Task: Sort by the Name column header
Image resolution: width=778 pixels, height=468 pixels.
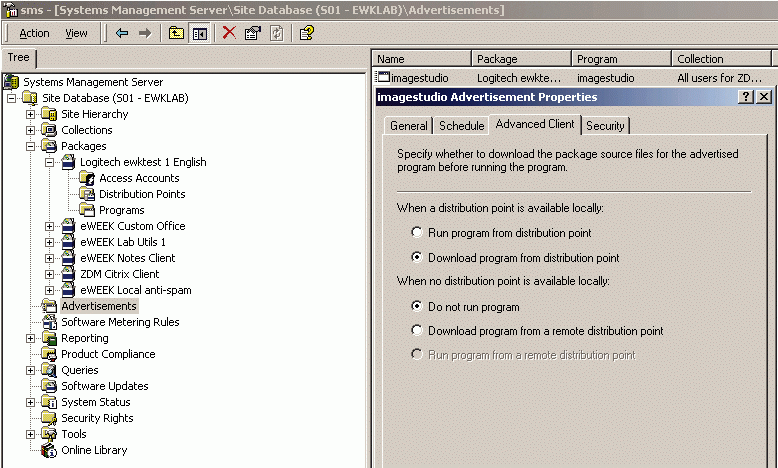Action: click(421, 59)
